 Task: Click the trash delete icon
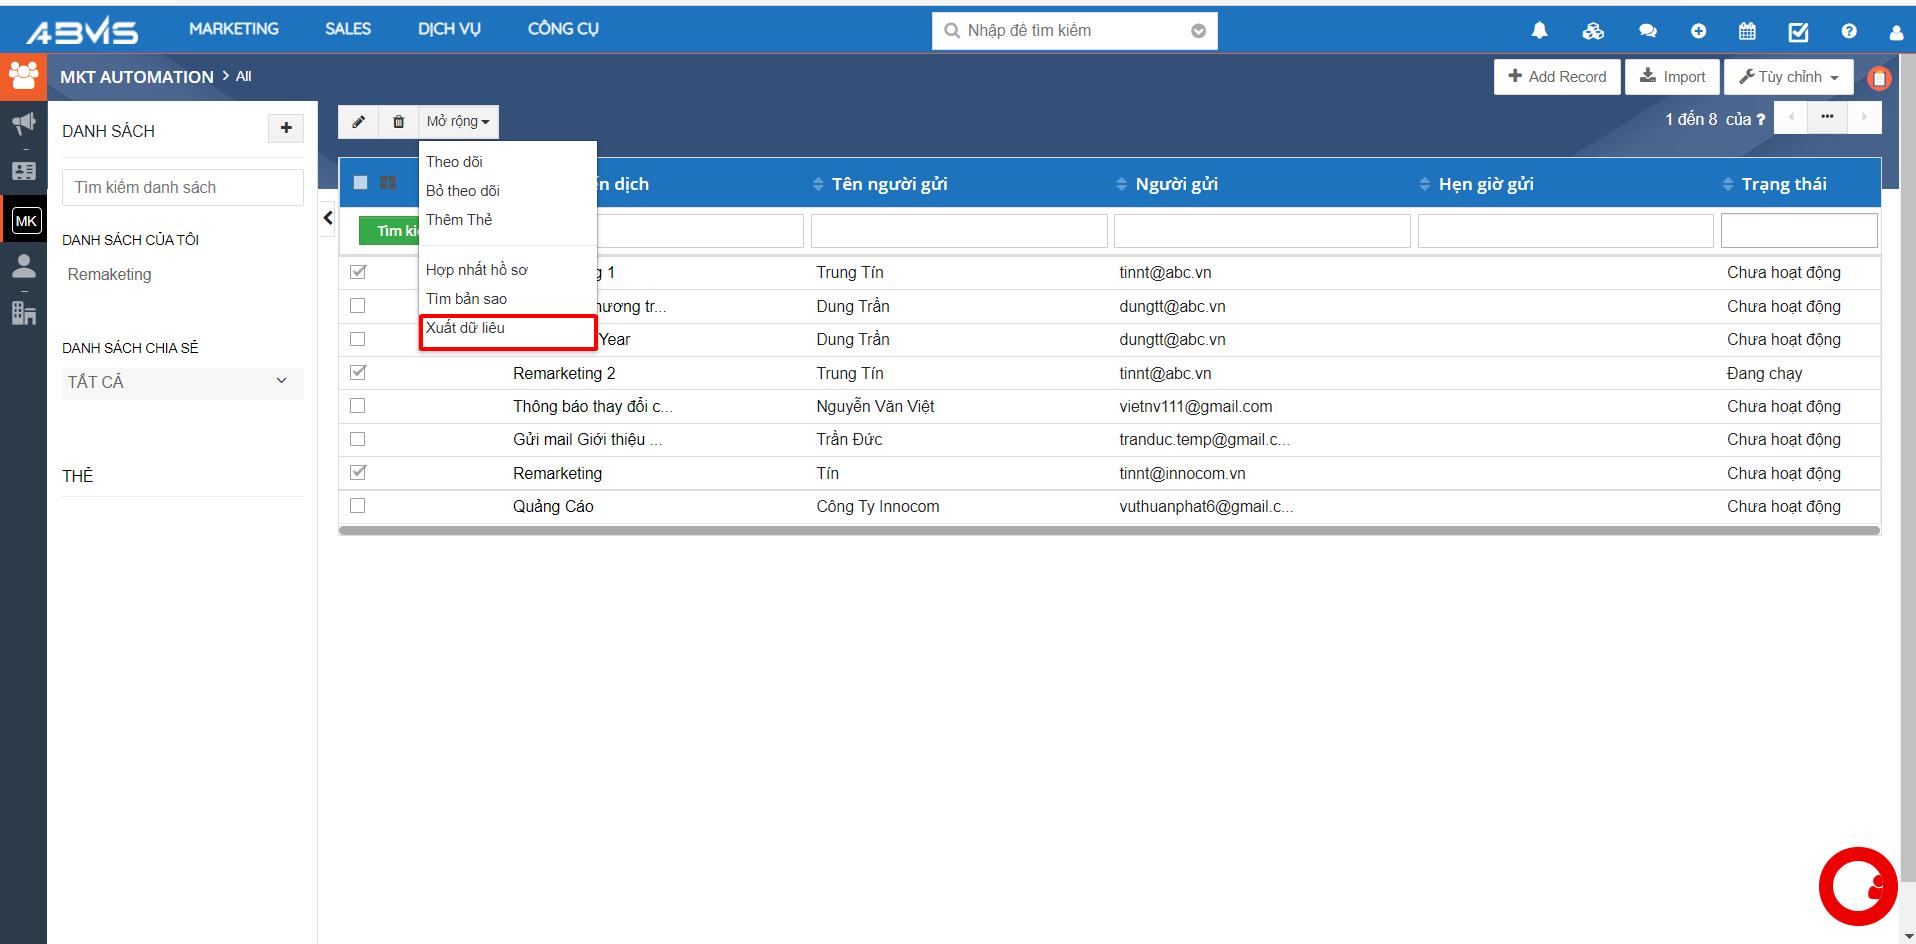click(398, 122)
